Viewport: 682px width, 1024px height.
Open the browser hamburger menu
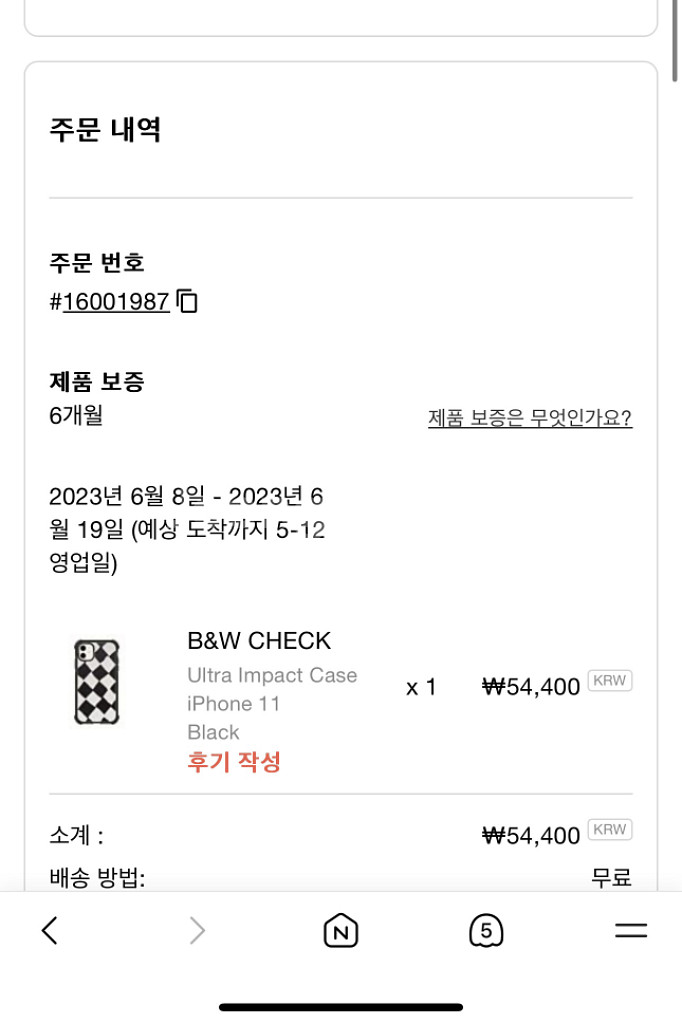click(x=630, y=930)
